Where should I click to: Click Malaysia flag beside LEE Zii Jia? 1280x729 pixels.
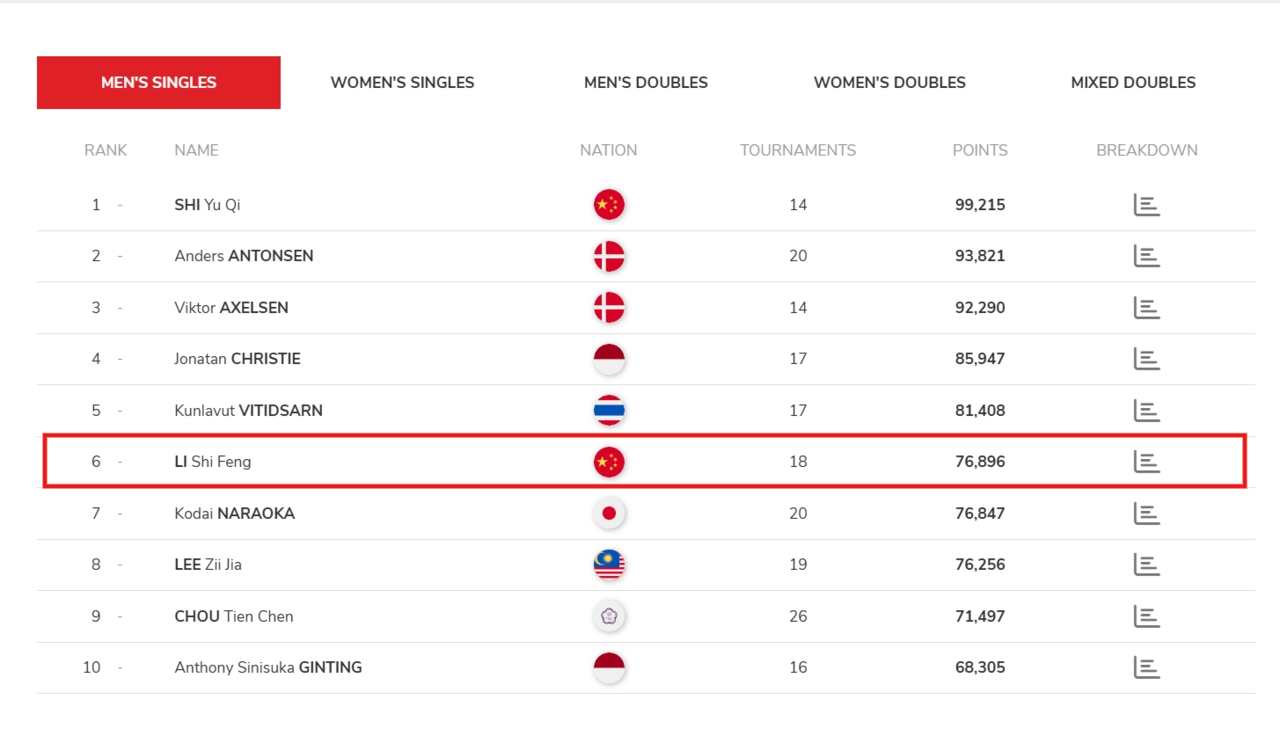tap(609, 565)
